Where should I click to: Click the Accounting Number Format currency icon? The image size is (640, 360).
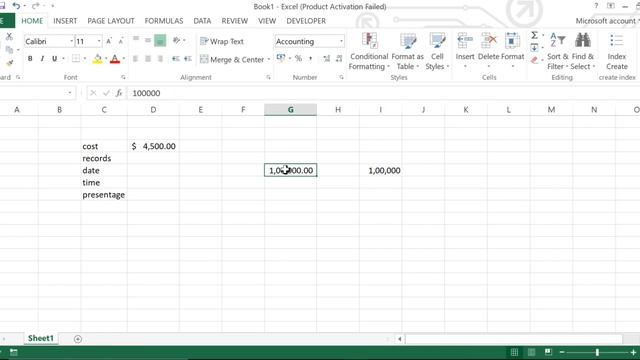point(281,58)
